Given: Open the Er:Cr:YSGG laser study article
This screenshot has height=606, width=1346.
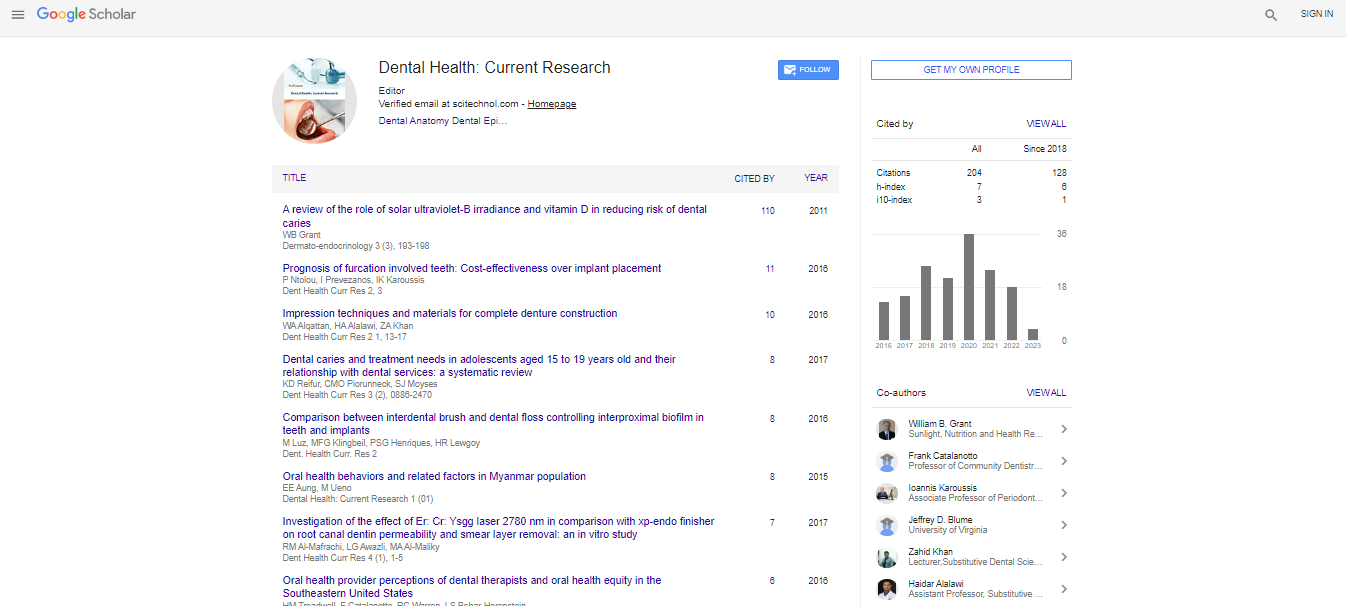Looking at the screenshot, I should (498, 528).
